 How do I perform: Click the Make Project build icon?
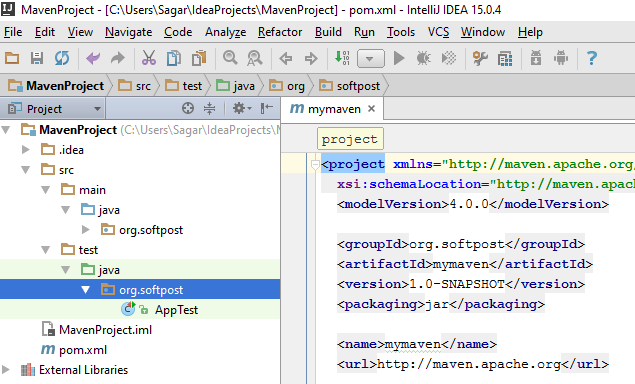point(342,58)
